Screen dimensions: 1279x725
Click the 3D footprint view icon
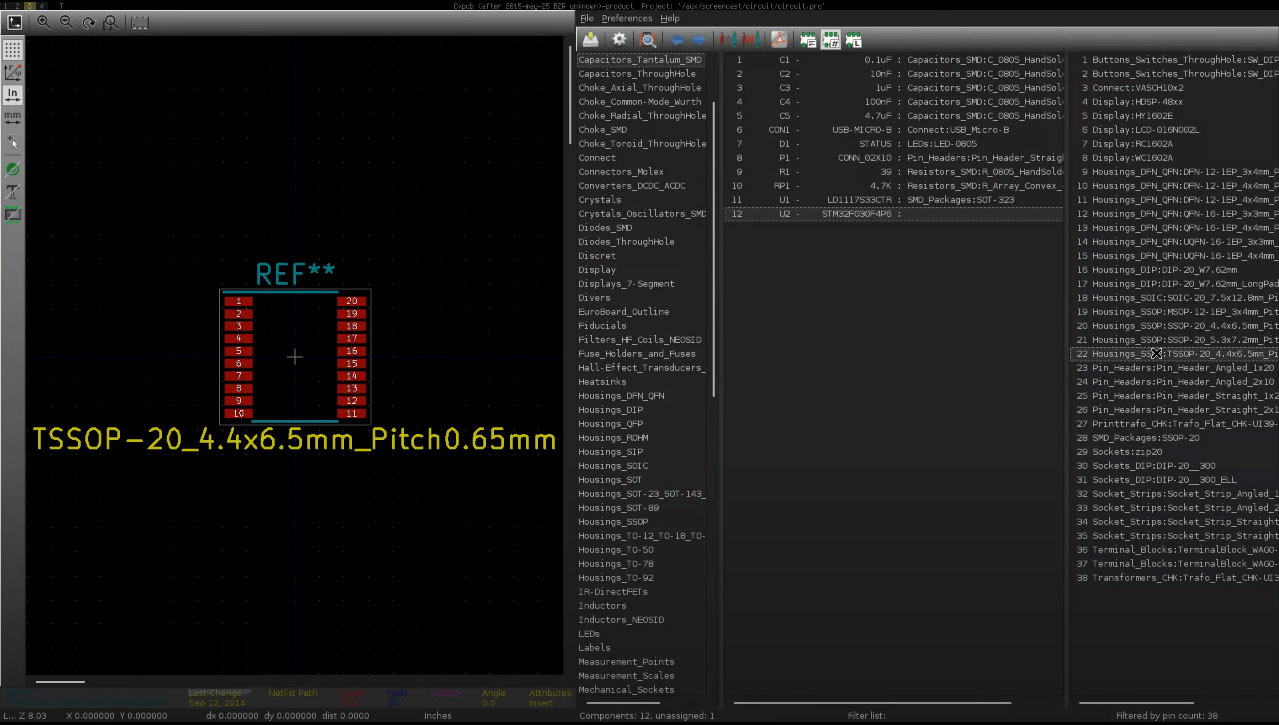pyautogui.click(x=139, y=22)
